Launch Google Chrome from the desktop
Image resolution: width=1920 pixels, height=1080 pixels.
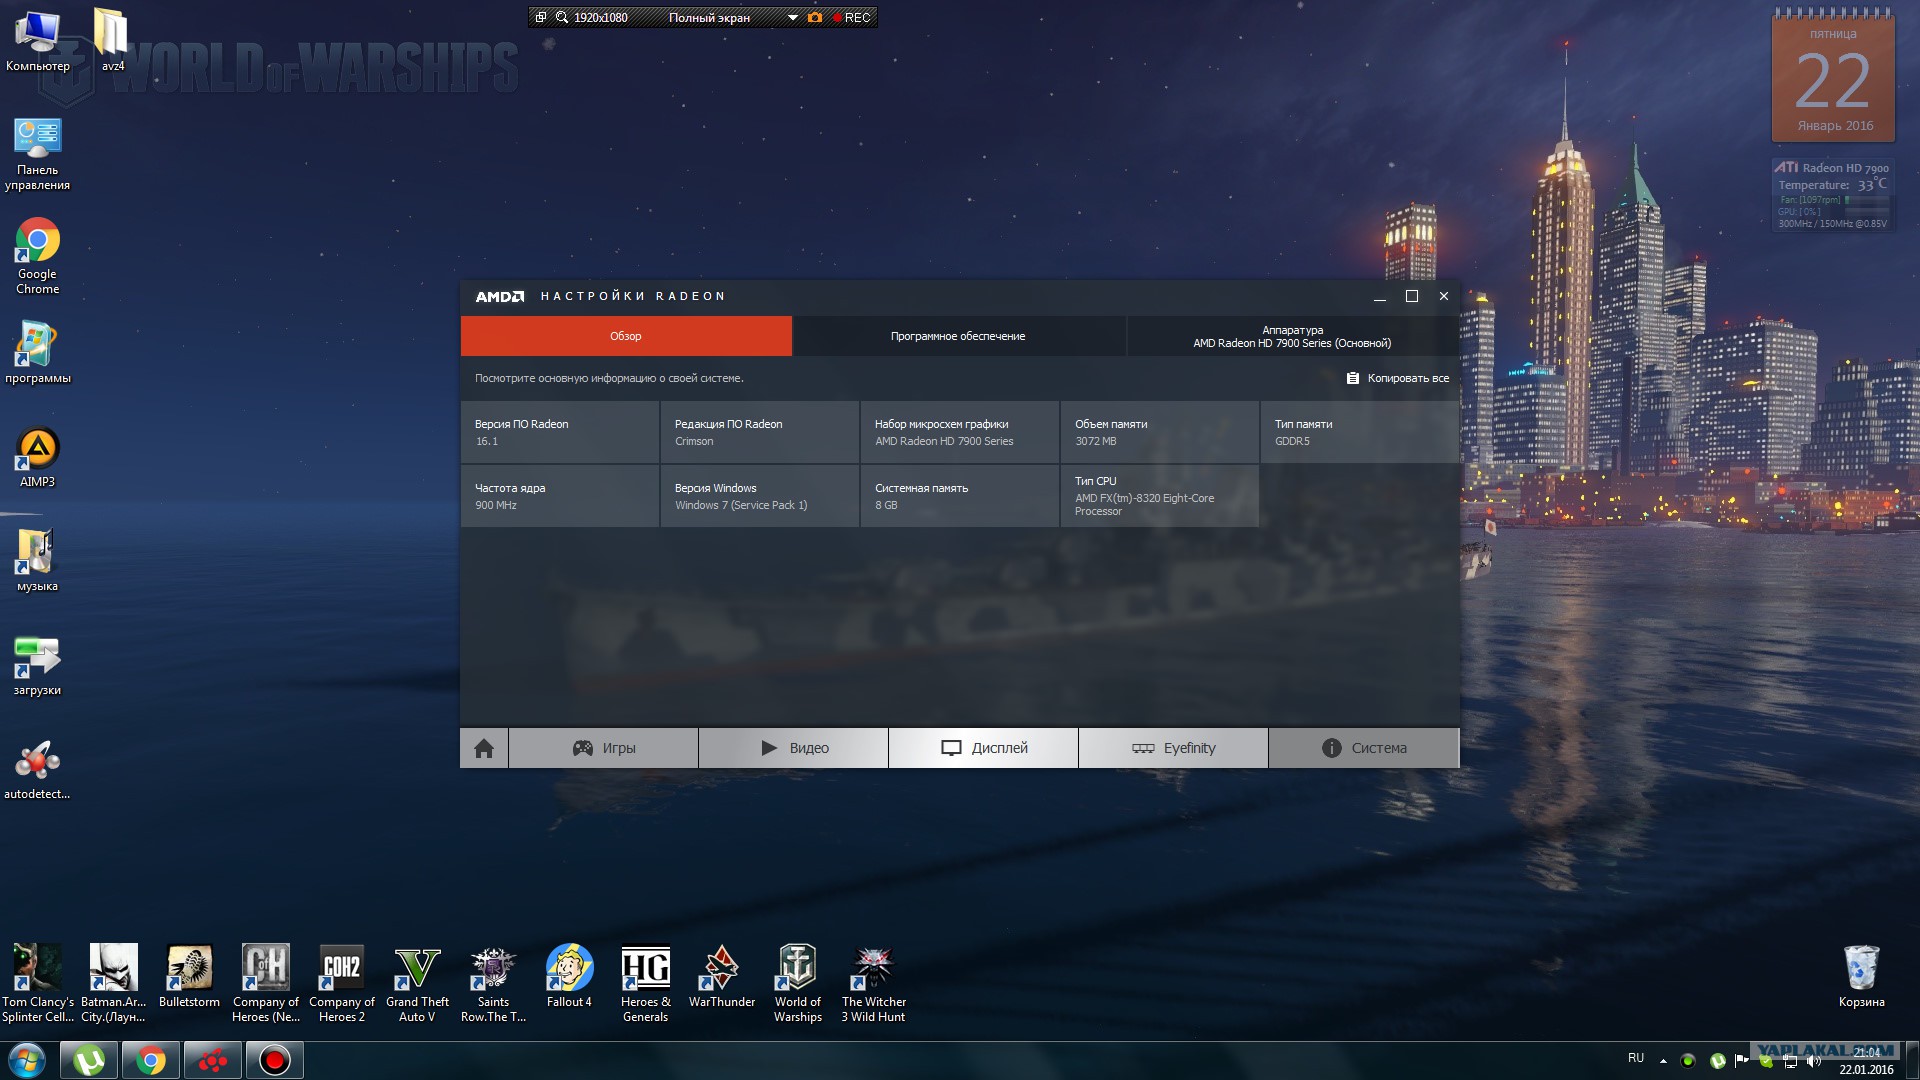pyautogui.click(x=38, y=257)
